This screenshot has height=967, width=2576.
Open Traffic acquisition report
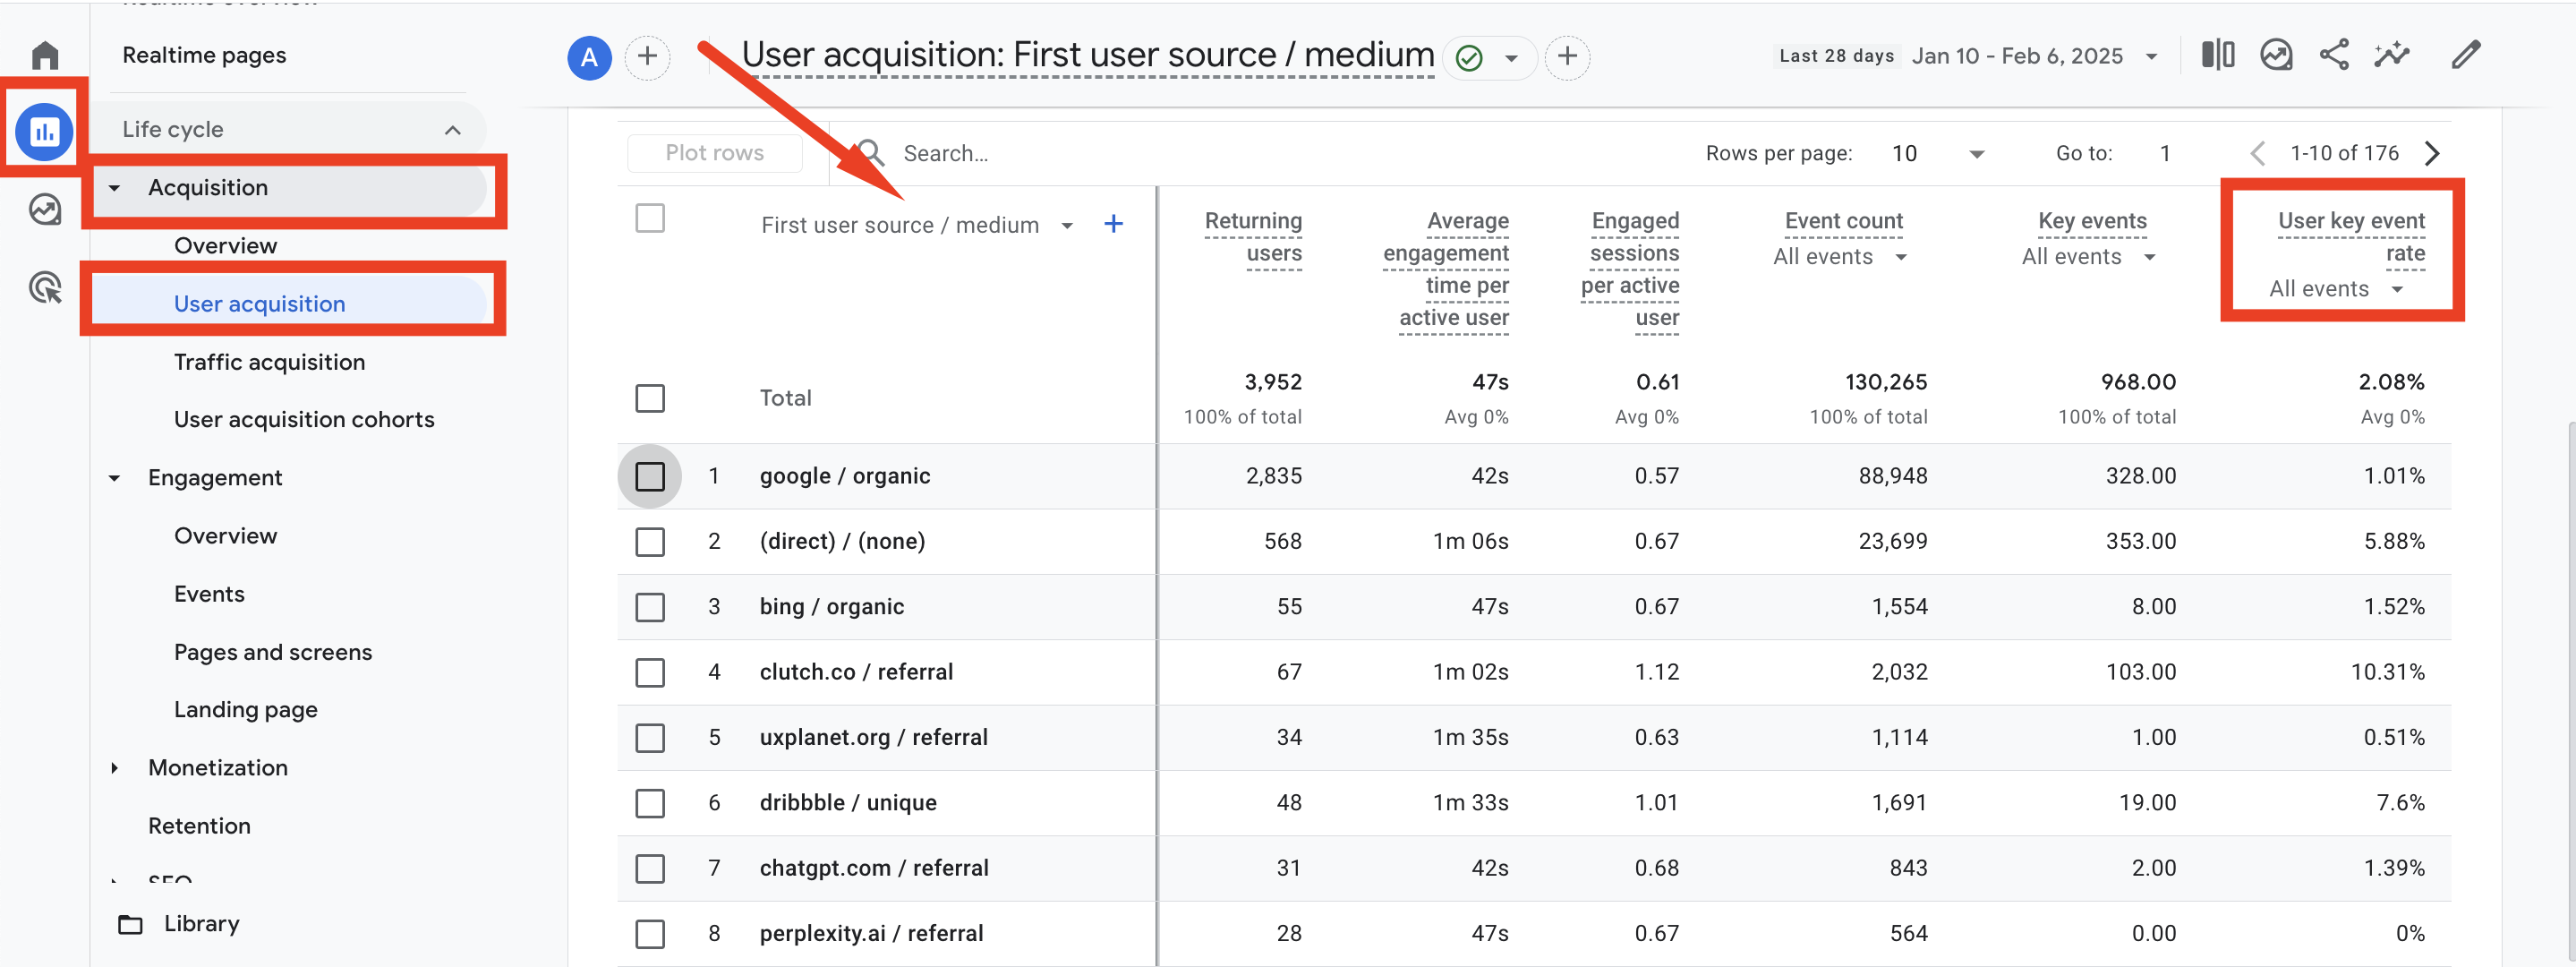coord(269,362)
